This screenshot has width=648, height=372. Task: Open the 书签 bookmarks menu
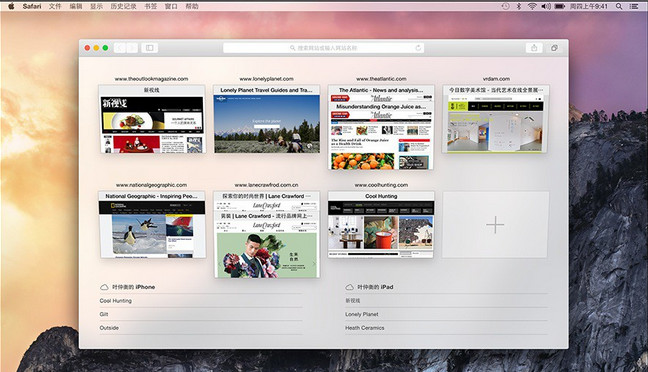(x=150, y=6)
